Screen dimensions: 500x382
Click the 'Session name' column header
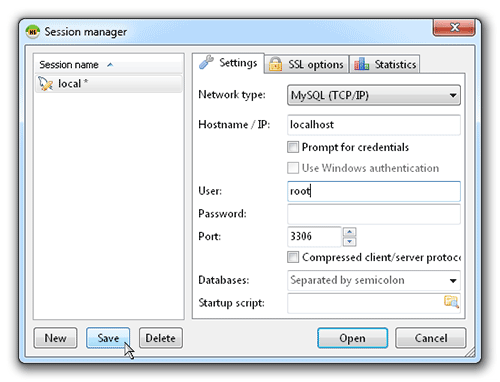coord(109,65)
